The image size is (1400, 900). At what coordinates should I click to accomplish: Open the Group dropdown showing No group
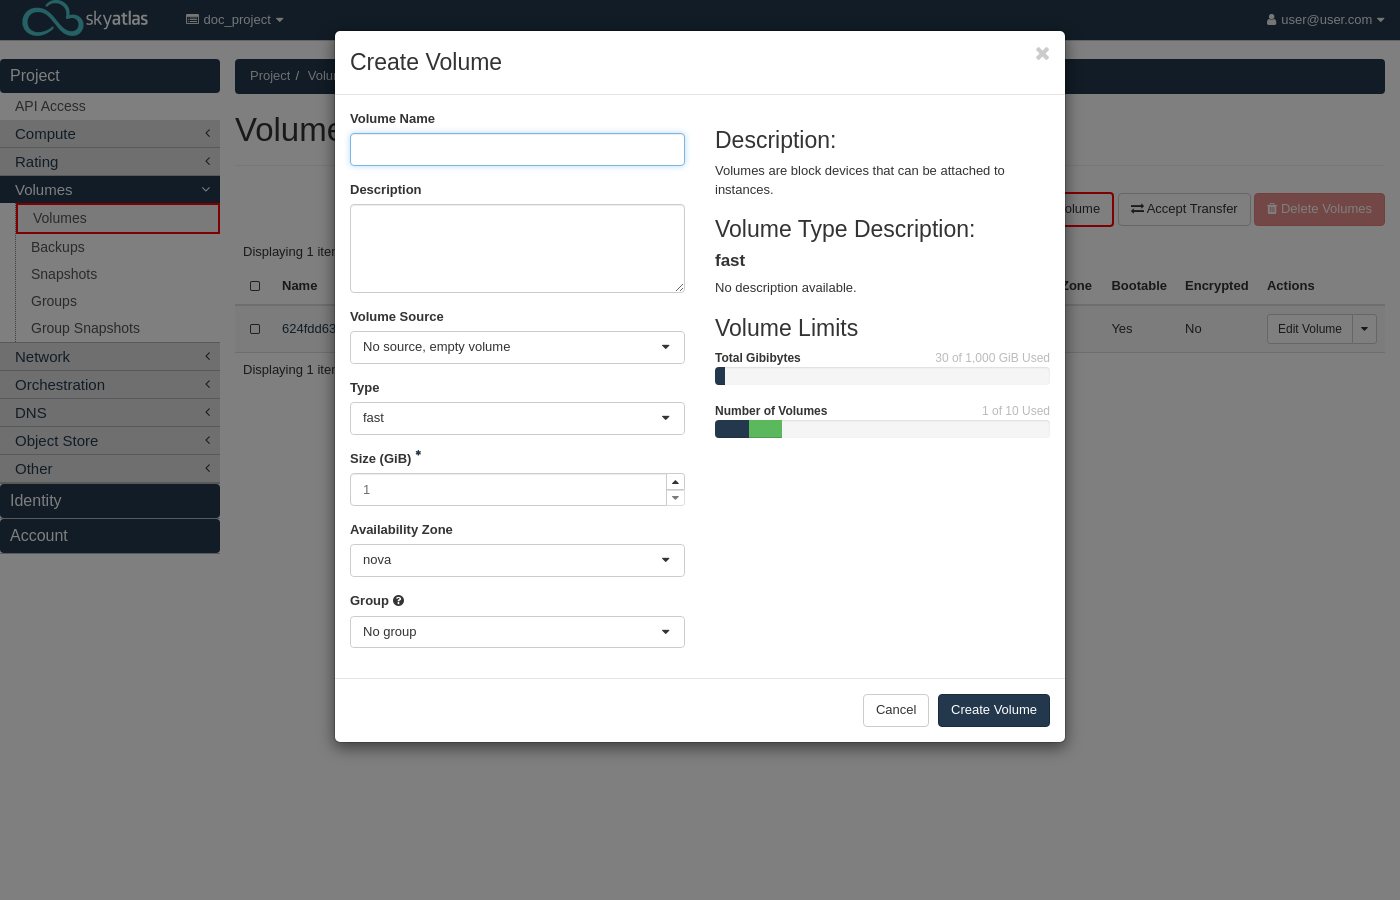click(x=517, y=632)
